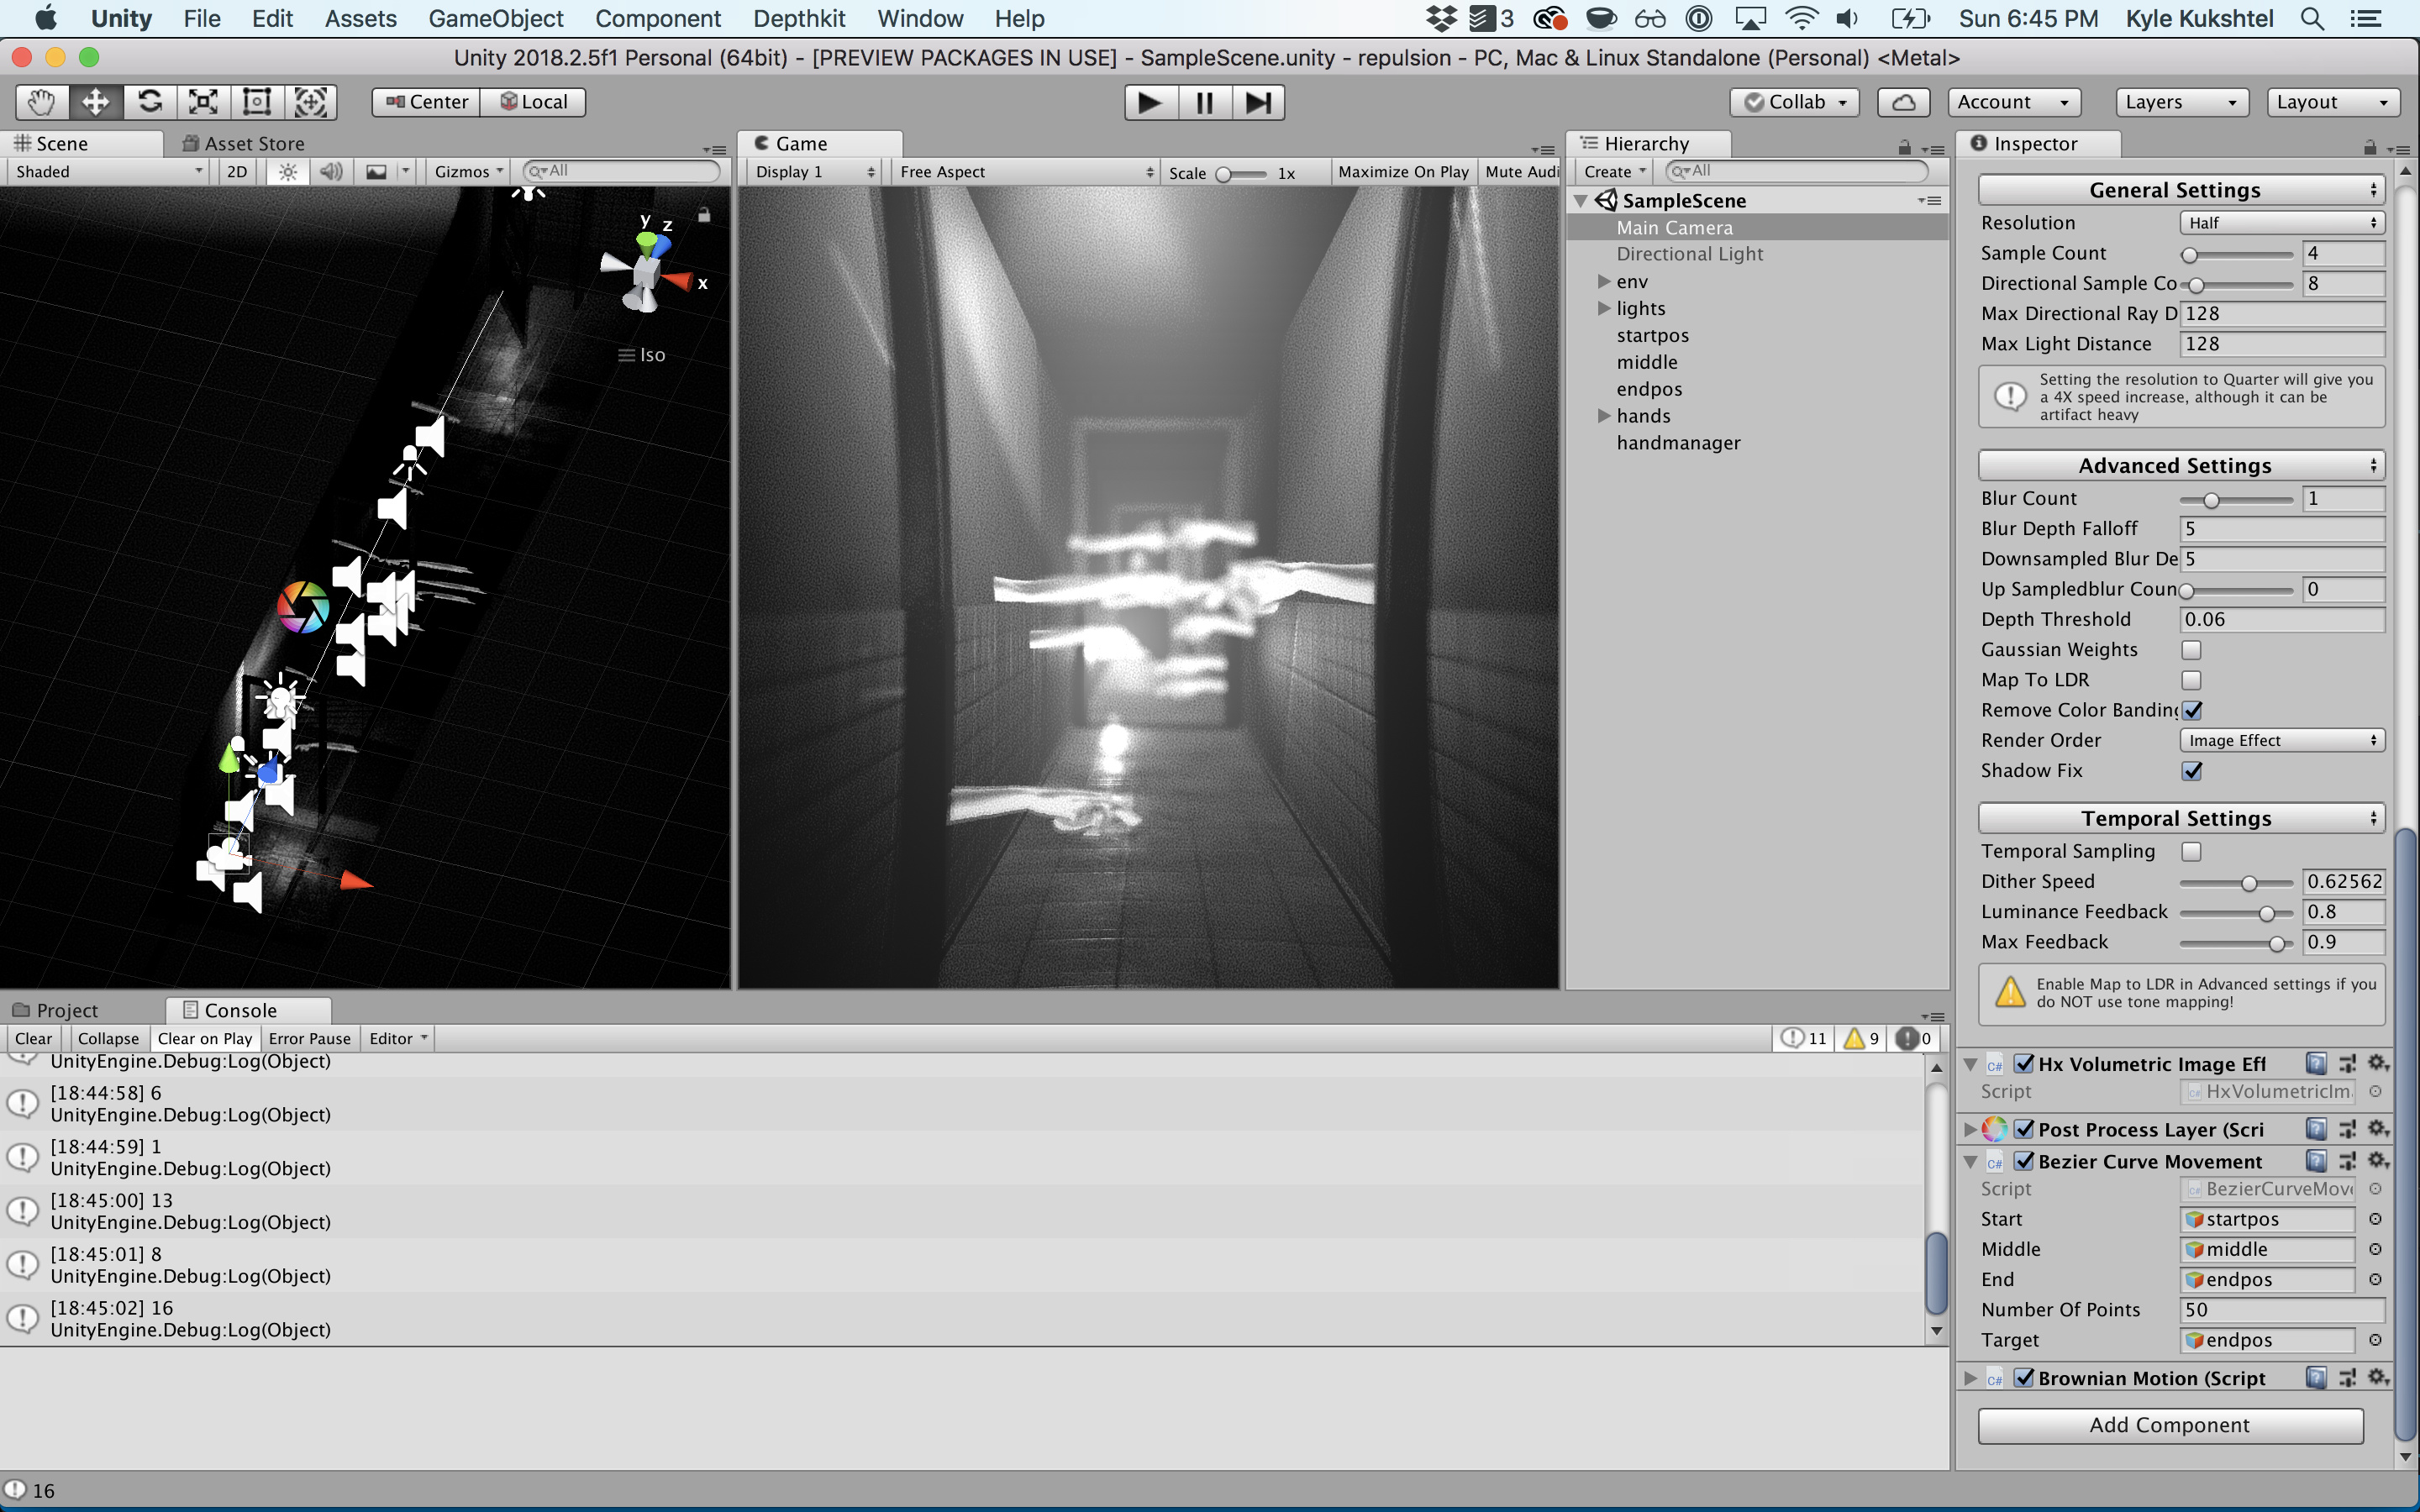
Task: Uncheck the Shadow Fix checkbox
Action: point(2191,771)
